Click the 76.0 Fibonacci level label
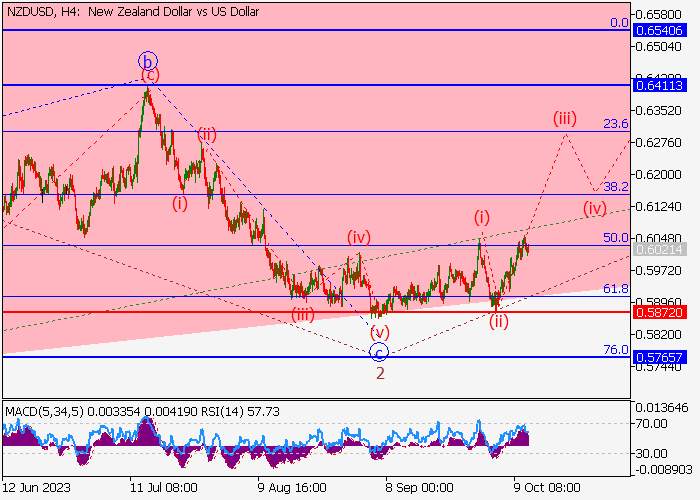 (x=616, y=350)
